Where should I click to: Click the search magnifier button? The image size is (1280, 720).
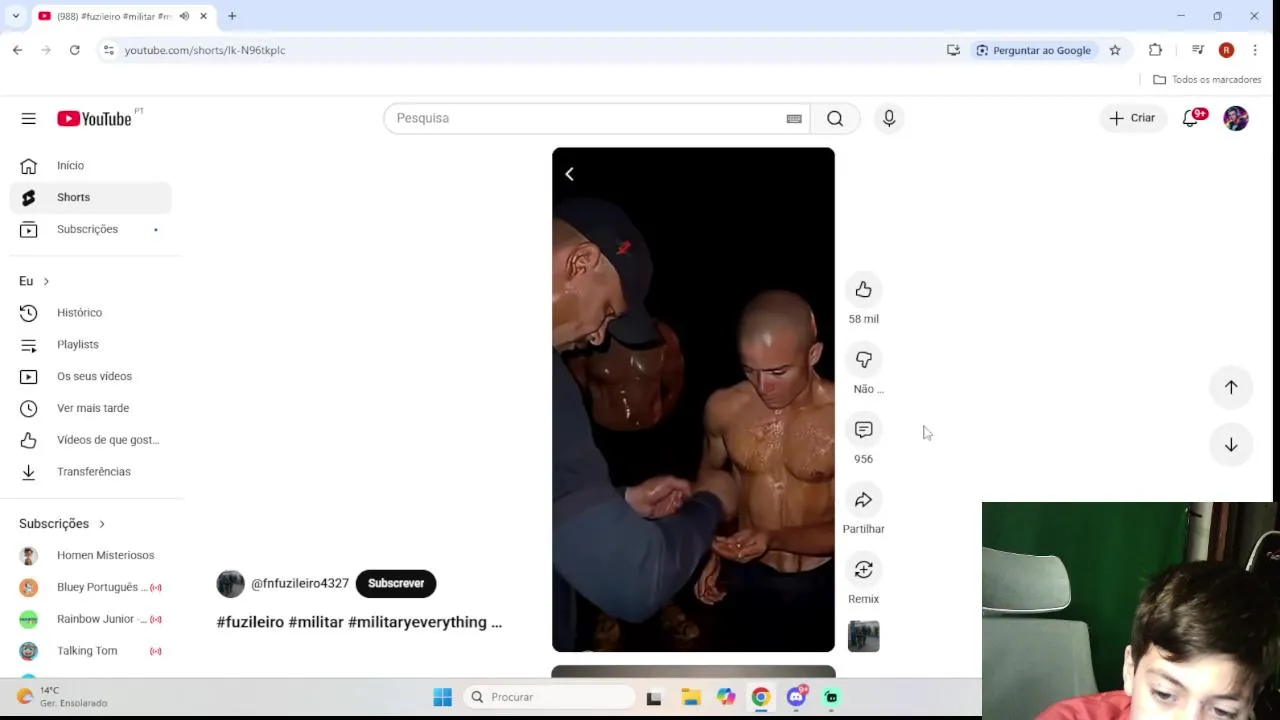pos(835,118)
